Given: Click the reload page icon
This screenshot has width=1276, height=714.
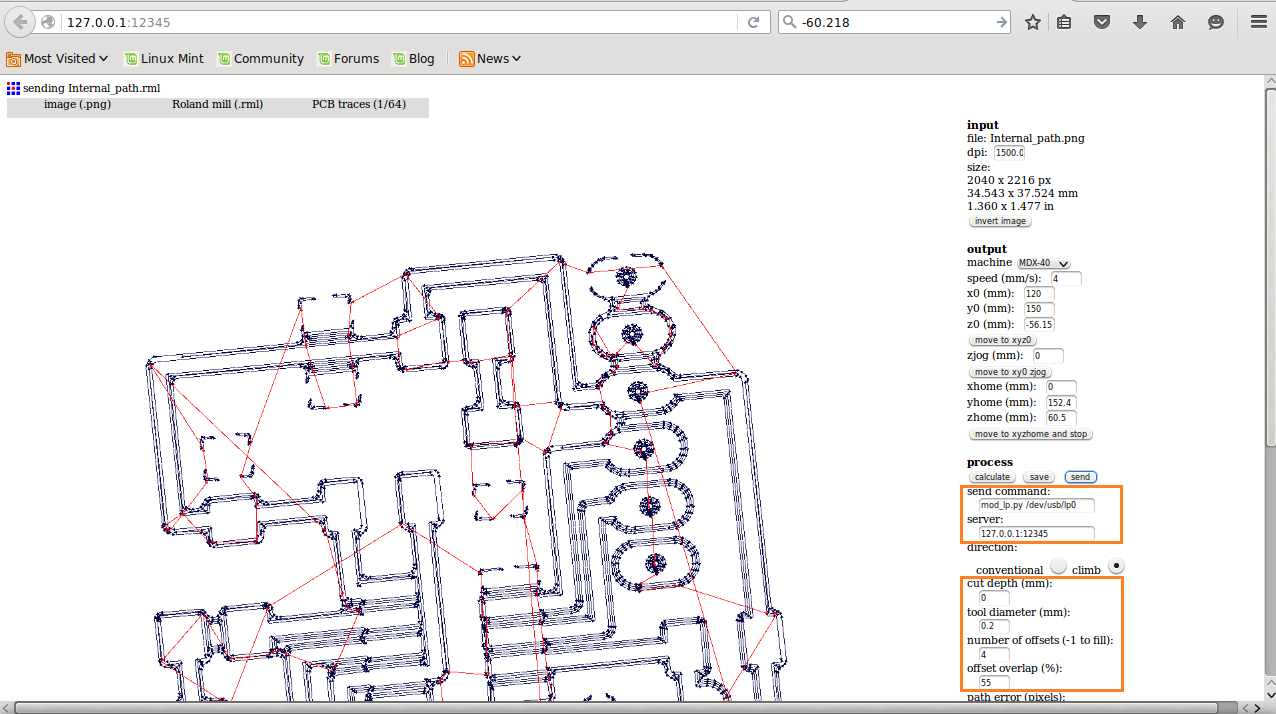Looking at the screenshot, I should point(753,22).
